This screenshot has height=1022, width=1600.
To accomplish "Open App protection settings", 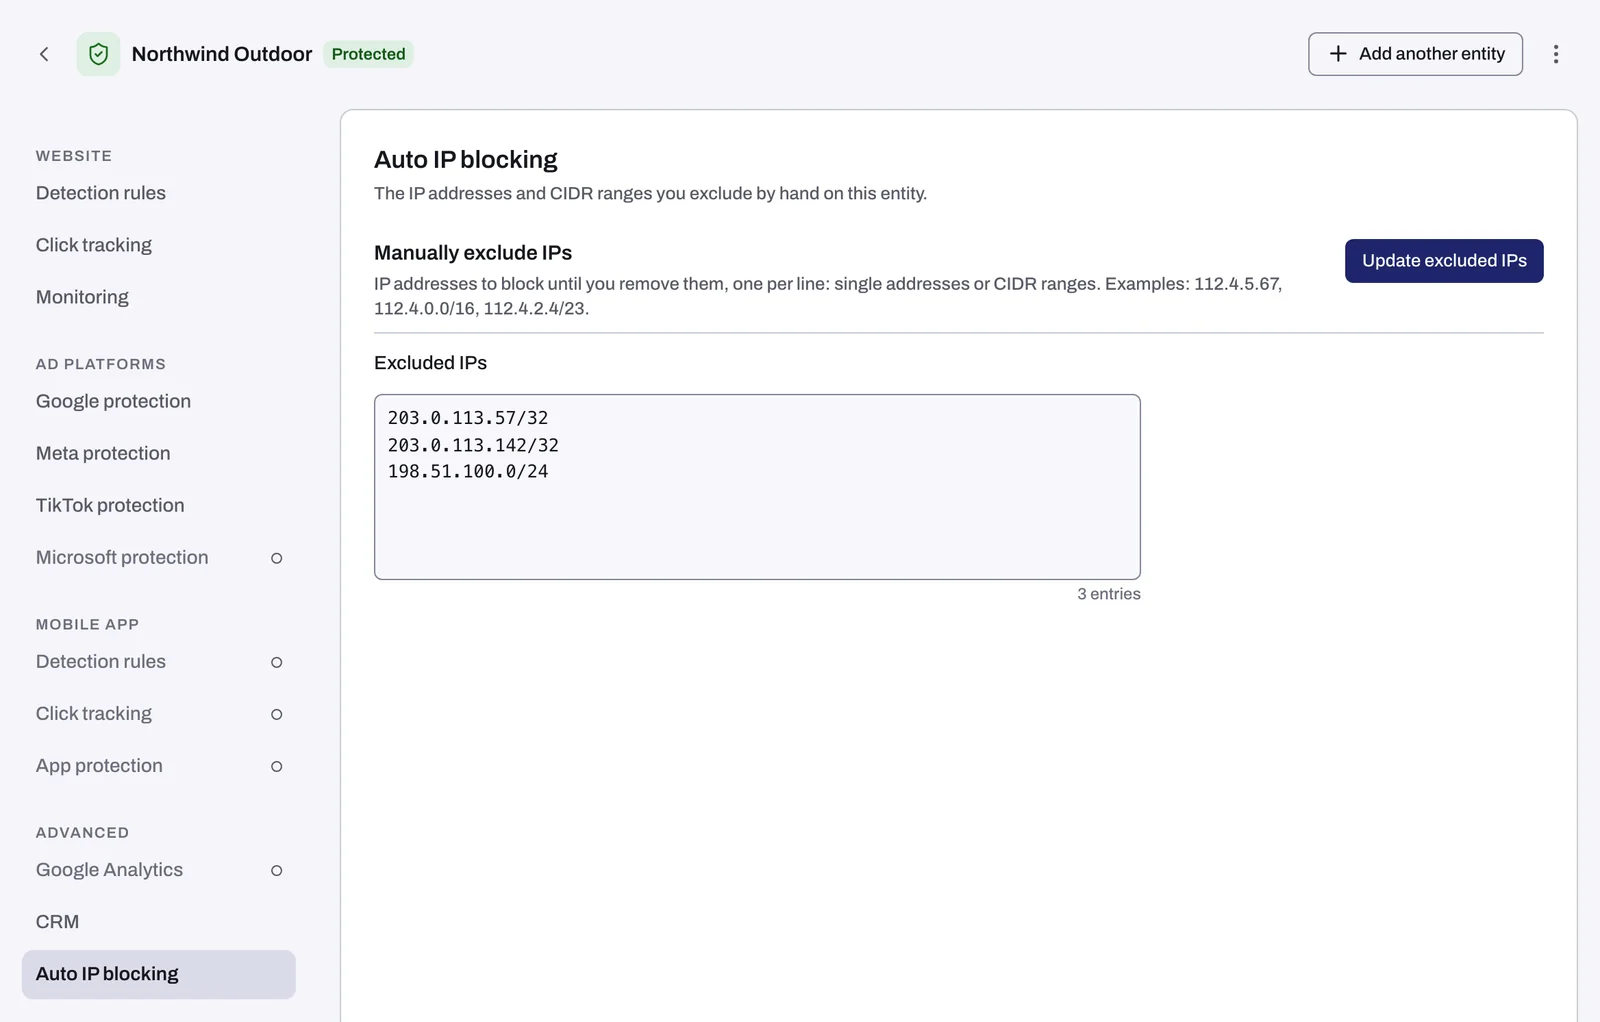I will pyautogui.click(x=99, y=765).
